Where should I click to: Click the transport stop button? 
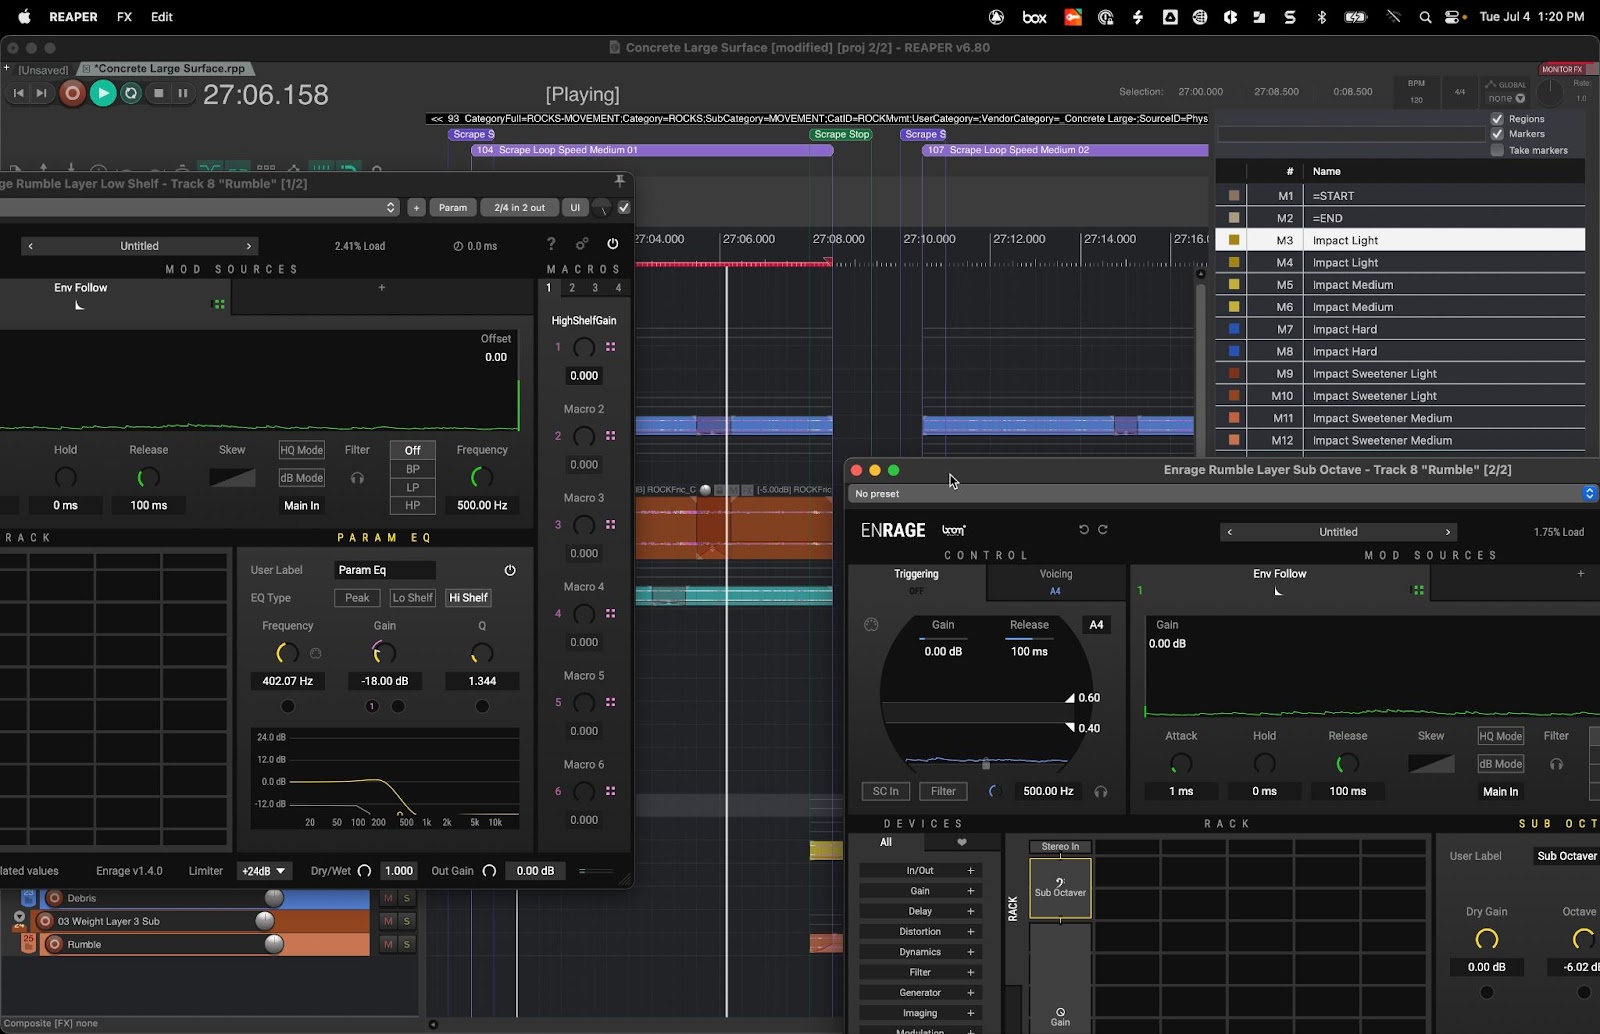158,93
